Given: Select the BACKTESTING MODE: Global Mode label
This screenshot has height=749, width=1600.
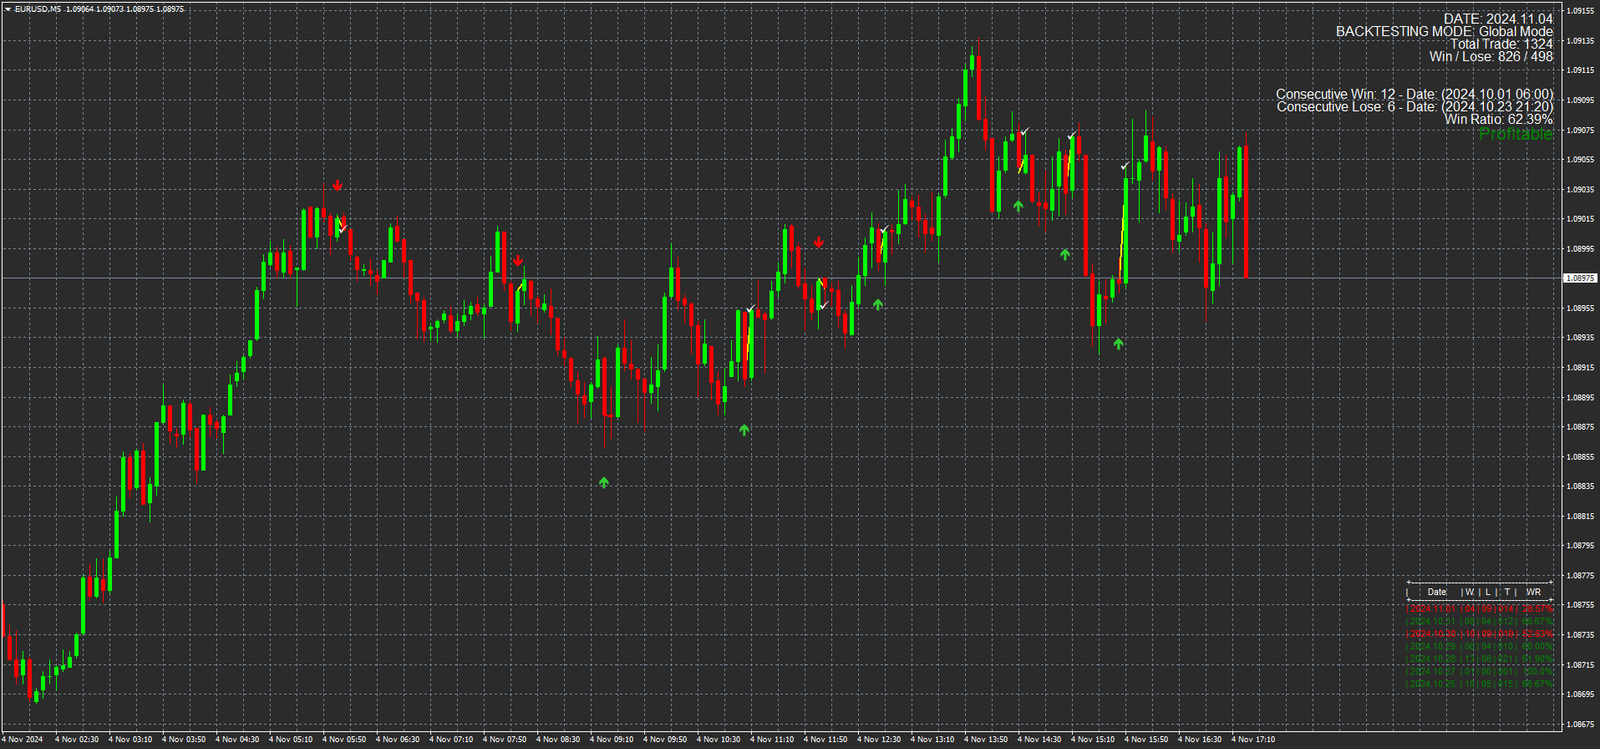Looking at the screenshot, I should (x=1444, y=32).
